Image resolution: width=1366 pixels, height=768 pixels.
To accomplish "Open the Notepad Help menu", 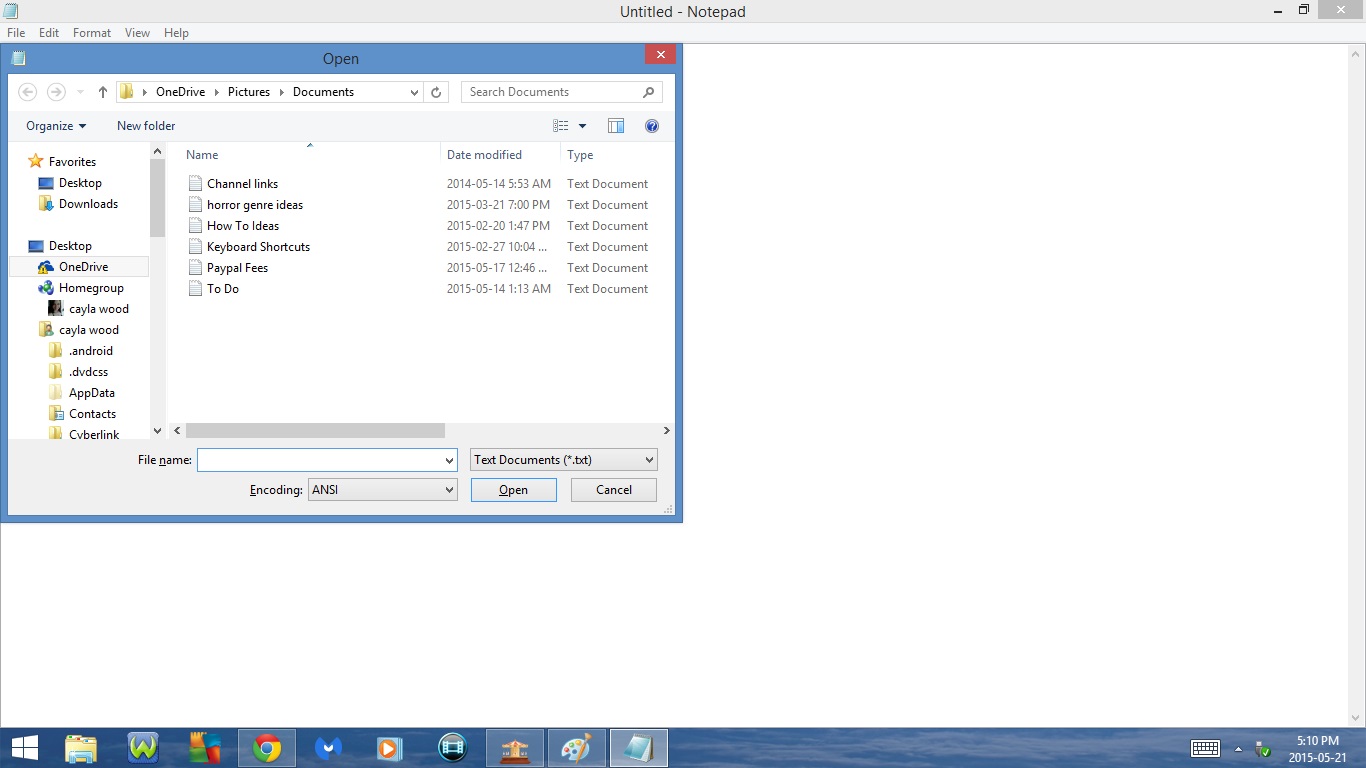I will (x=176, y=33).
